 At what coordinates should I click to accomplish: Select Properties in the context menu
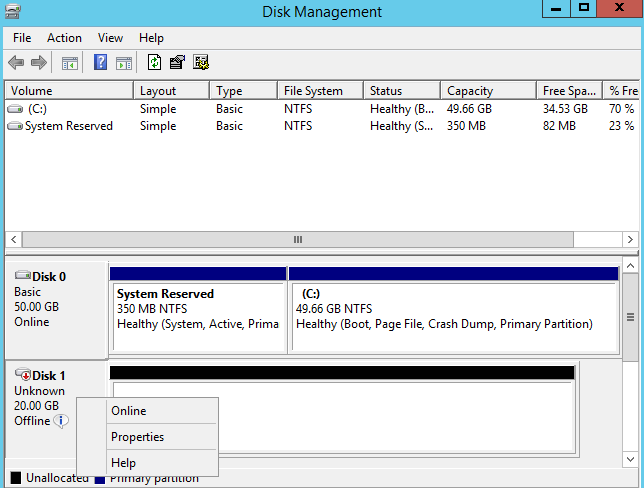pos(138,437)
